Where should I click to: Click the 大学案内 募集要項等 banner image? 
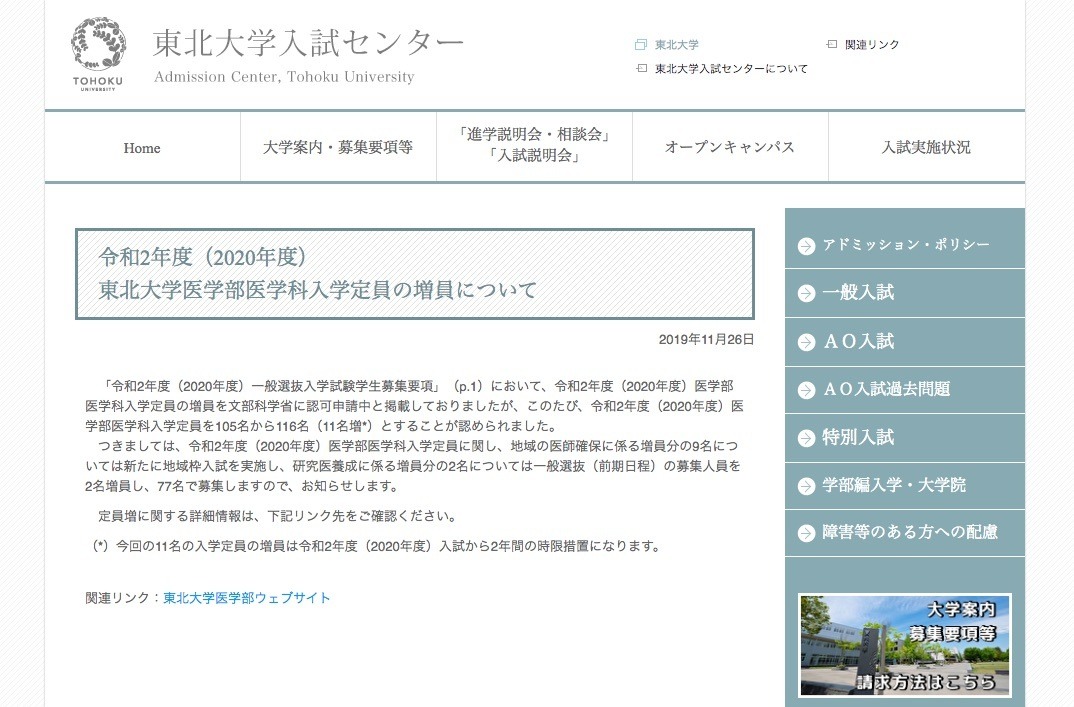click(905, 645)
